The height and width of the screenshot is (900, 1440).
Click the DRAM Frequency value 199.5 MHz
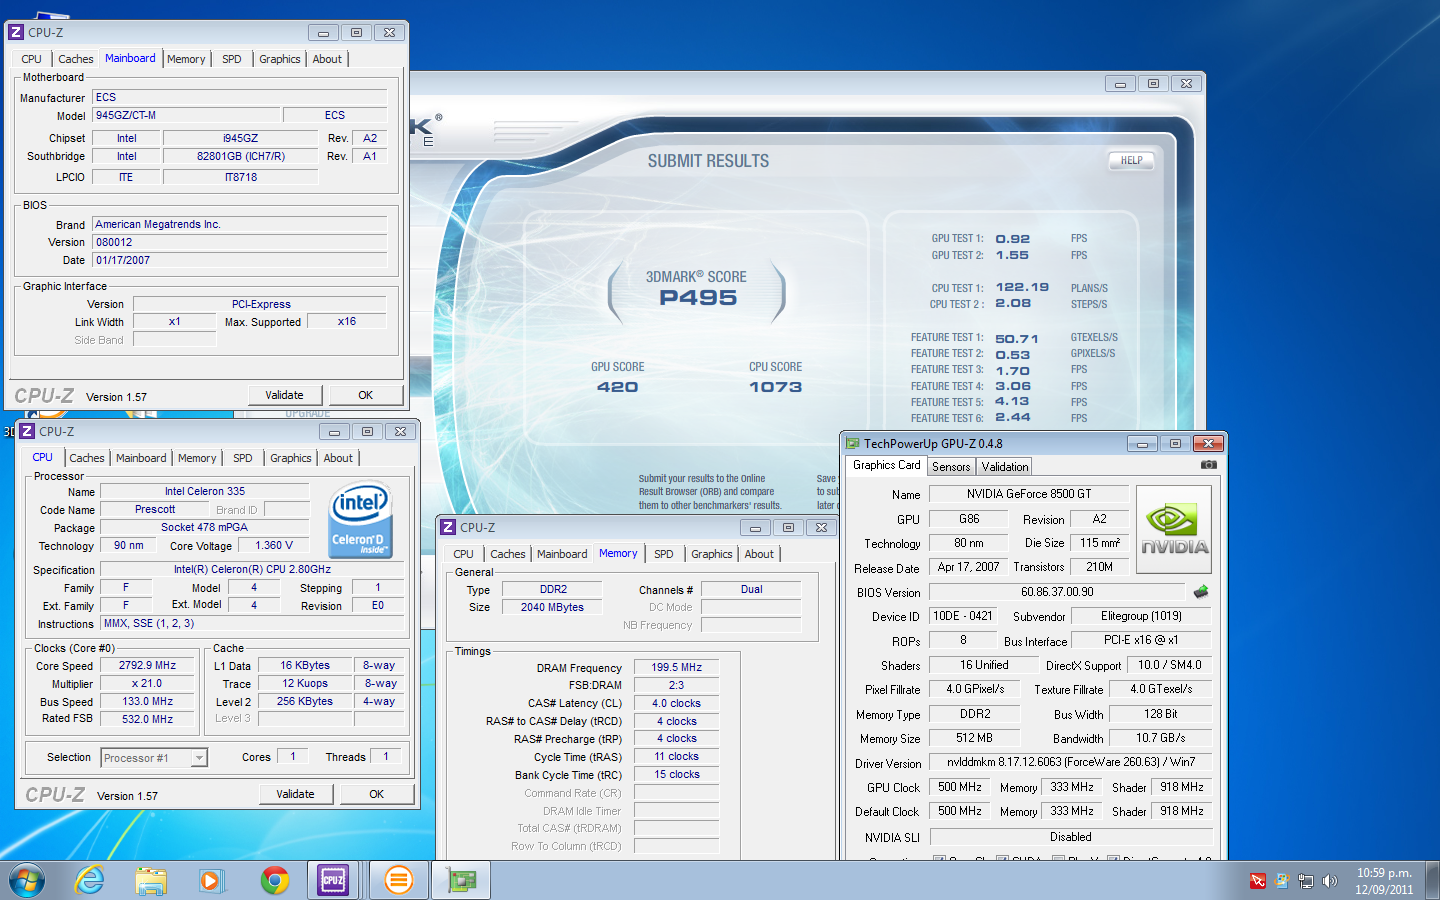[x=677, y=667]
